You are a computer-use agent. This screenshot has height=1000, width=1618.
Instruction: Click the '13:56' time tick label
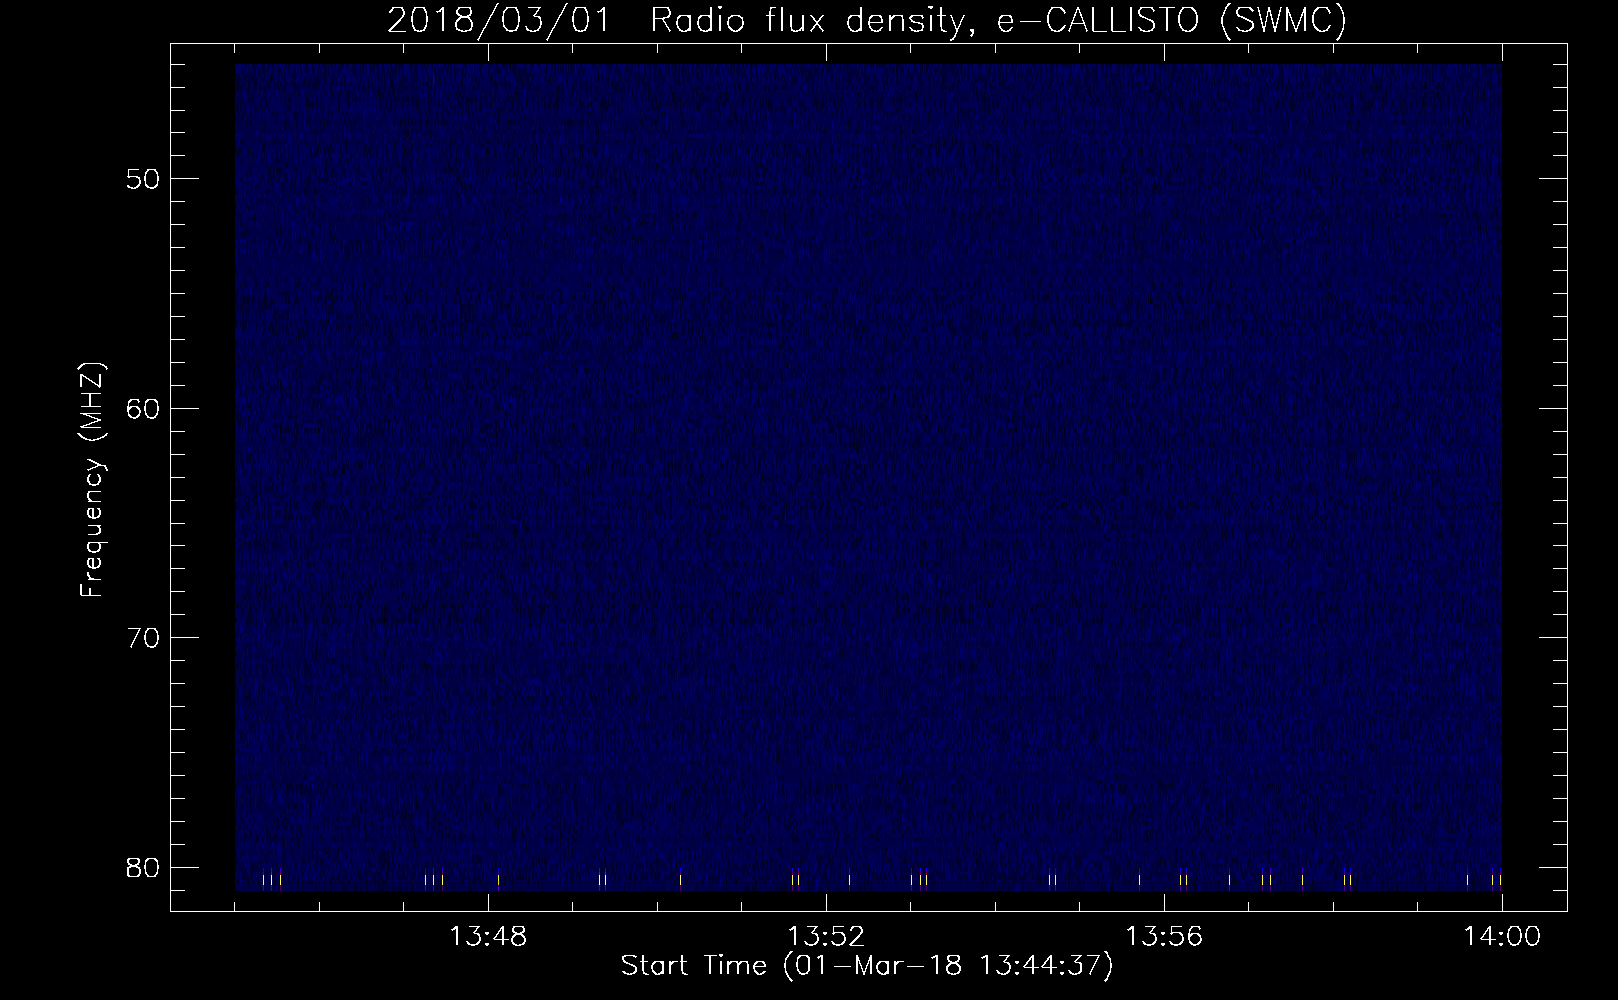pyautogui.click(x=1164, y=937)
